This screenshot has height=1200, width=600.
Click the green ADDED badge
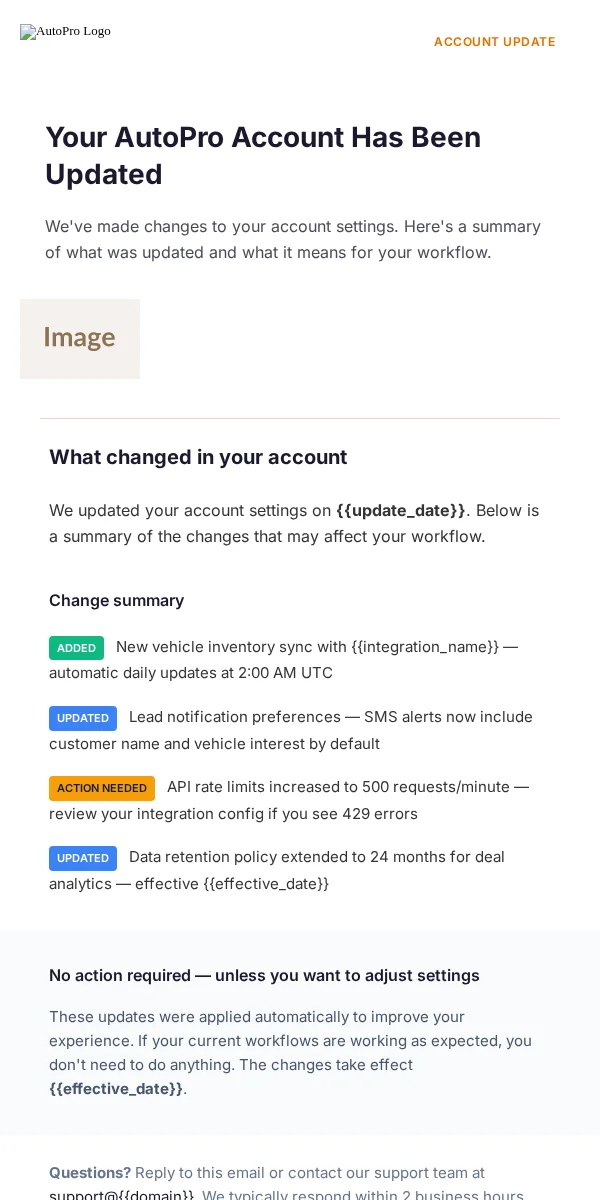point(76,648)
